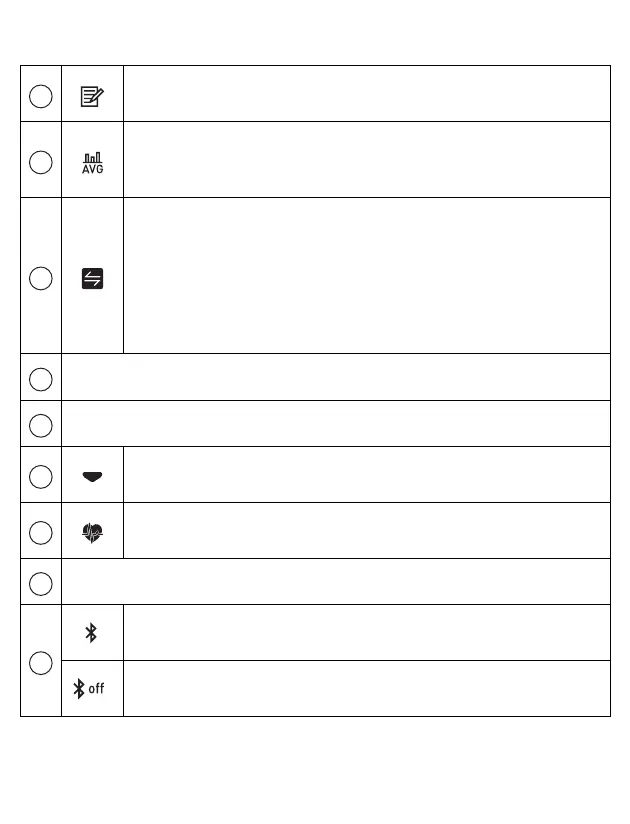630x824 pixels.
Task: Select the circle in the row directly above the down arrow row
Action: click(x=40, y=426)
